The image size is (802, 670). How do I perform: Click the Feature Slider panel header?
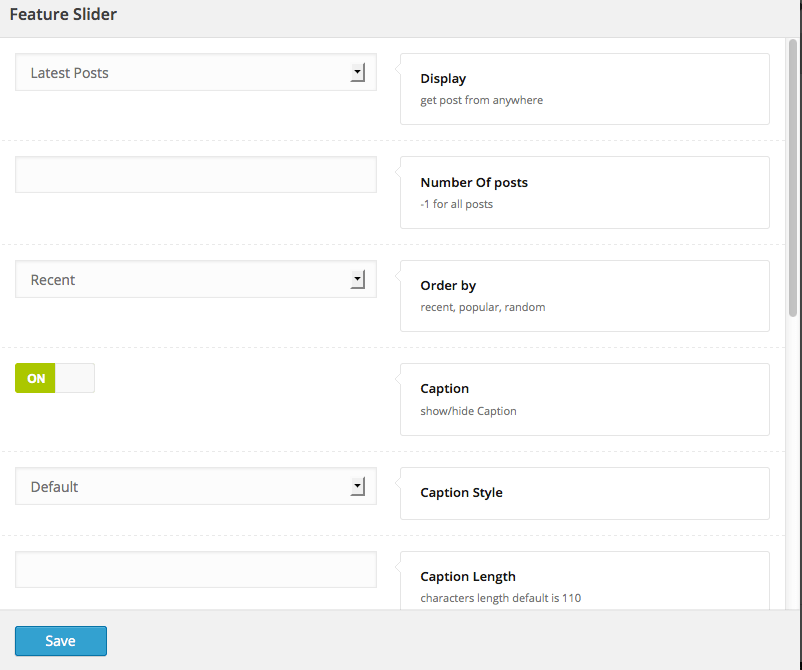click(x=63, y=15)
